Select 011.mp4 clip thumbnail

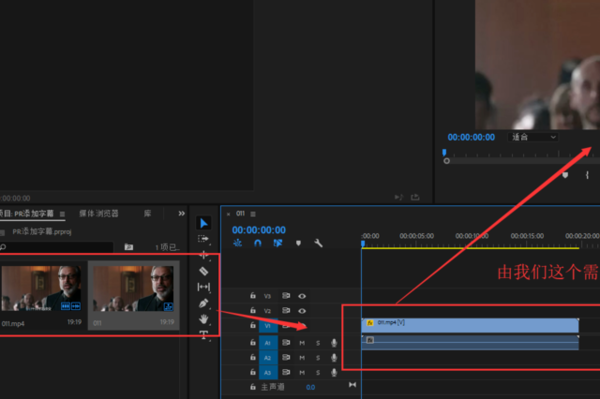tap(41, 288)
